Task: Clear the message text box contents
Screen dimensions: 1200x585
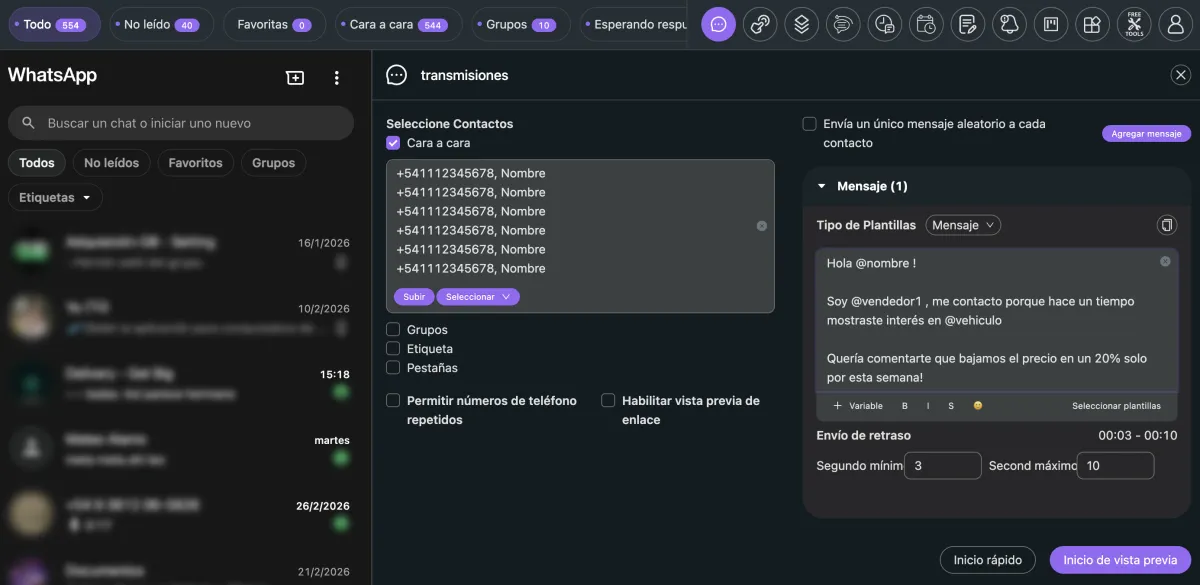Action: 1165,261
